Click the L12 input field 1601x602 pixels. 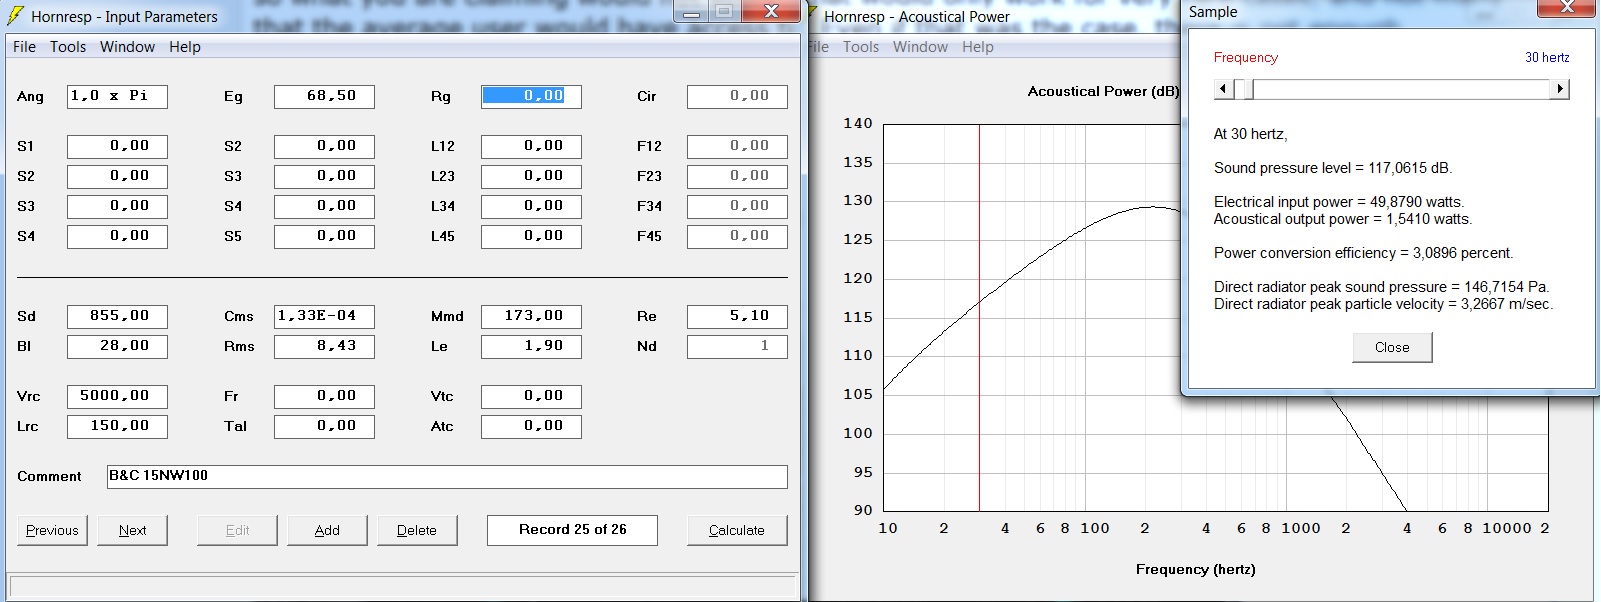[531, 146]
